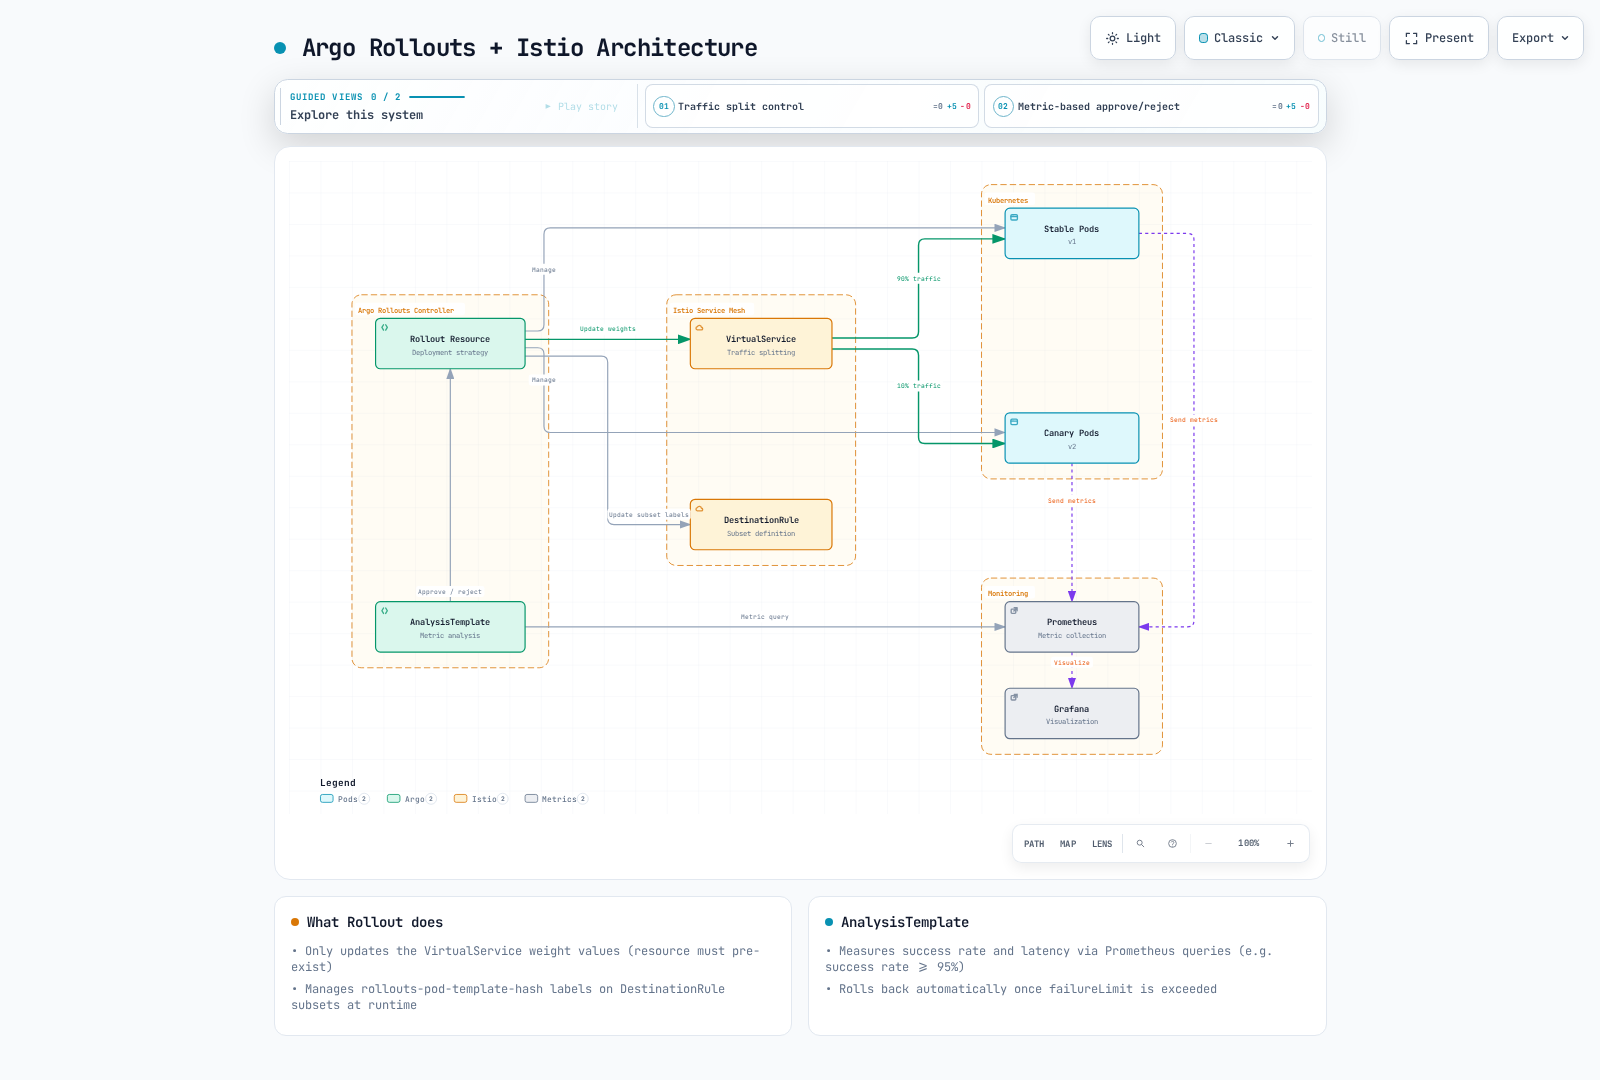Viewport: 1600px width, 1080px height.
Task: Click the Pods legend color swatch
Action: 326,799
